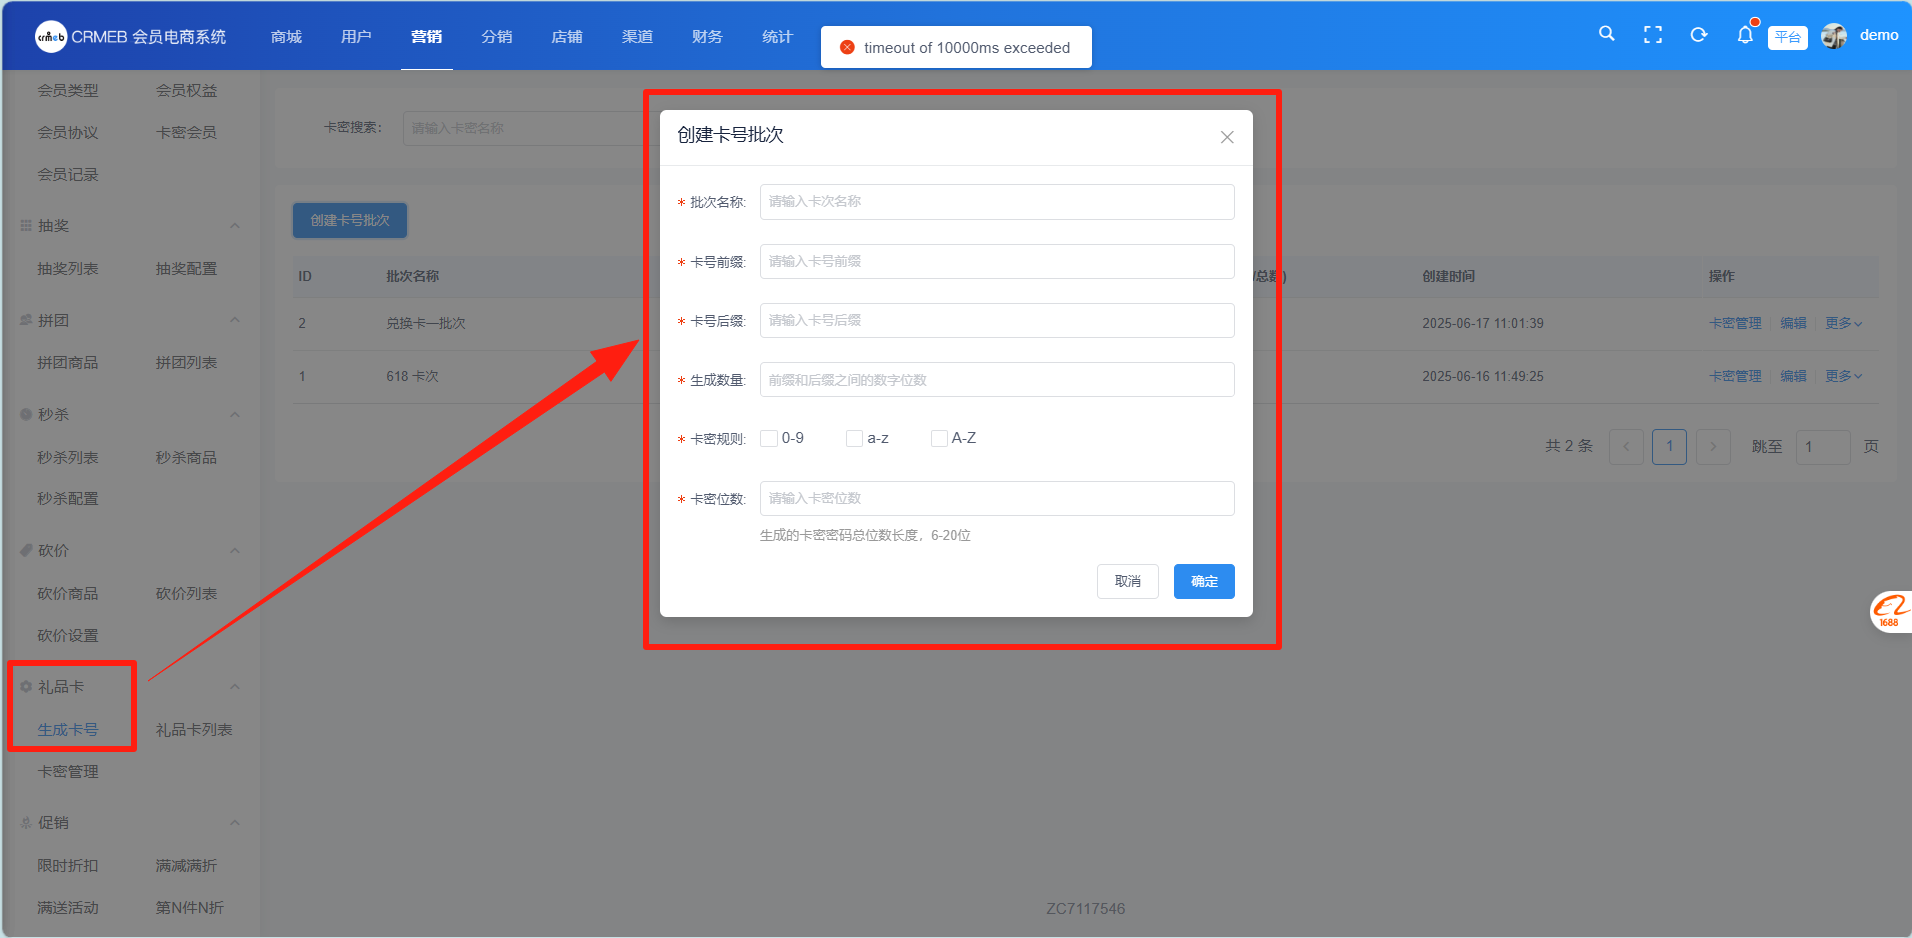Viewport: 1912px width, 938px height.
Task: Open 更多 dropdown for 兑换卡一批次 row
Action: click(1843, 323)
